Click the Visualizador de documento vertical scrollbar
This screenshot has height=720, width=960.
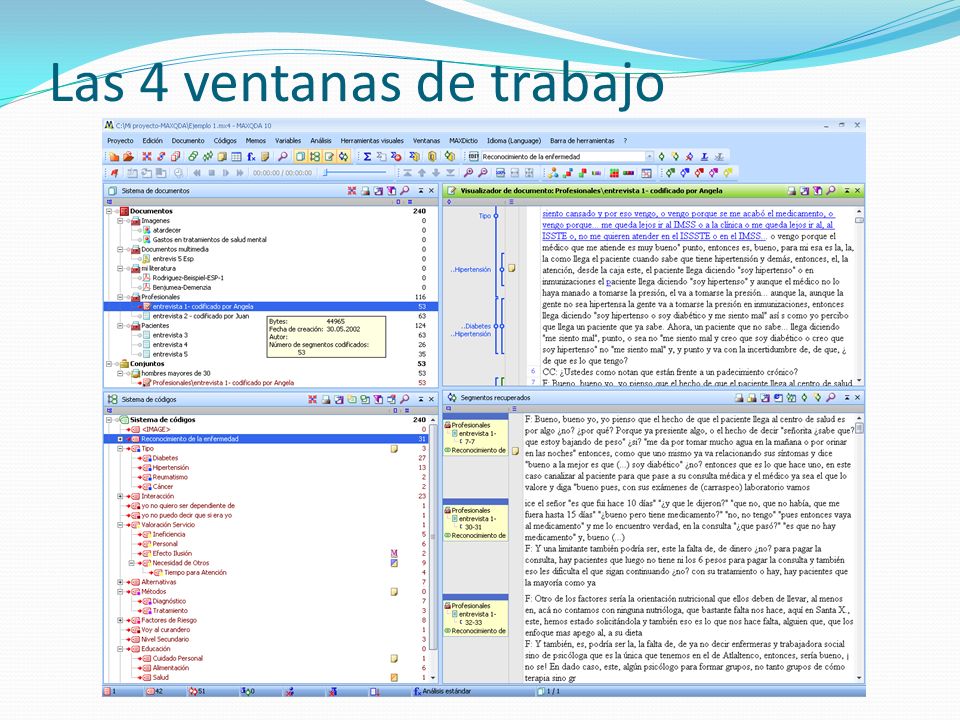pos(859,296)
